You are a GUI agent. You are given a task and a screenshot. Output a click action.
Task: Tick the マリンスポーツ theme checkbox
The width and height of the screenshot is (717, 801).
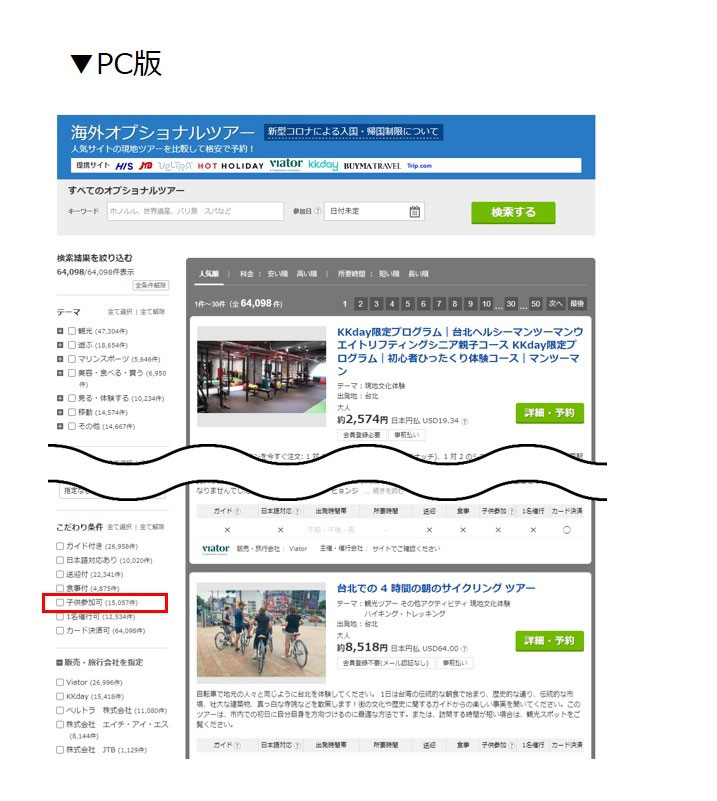point(71,358)
